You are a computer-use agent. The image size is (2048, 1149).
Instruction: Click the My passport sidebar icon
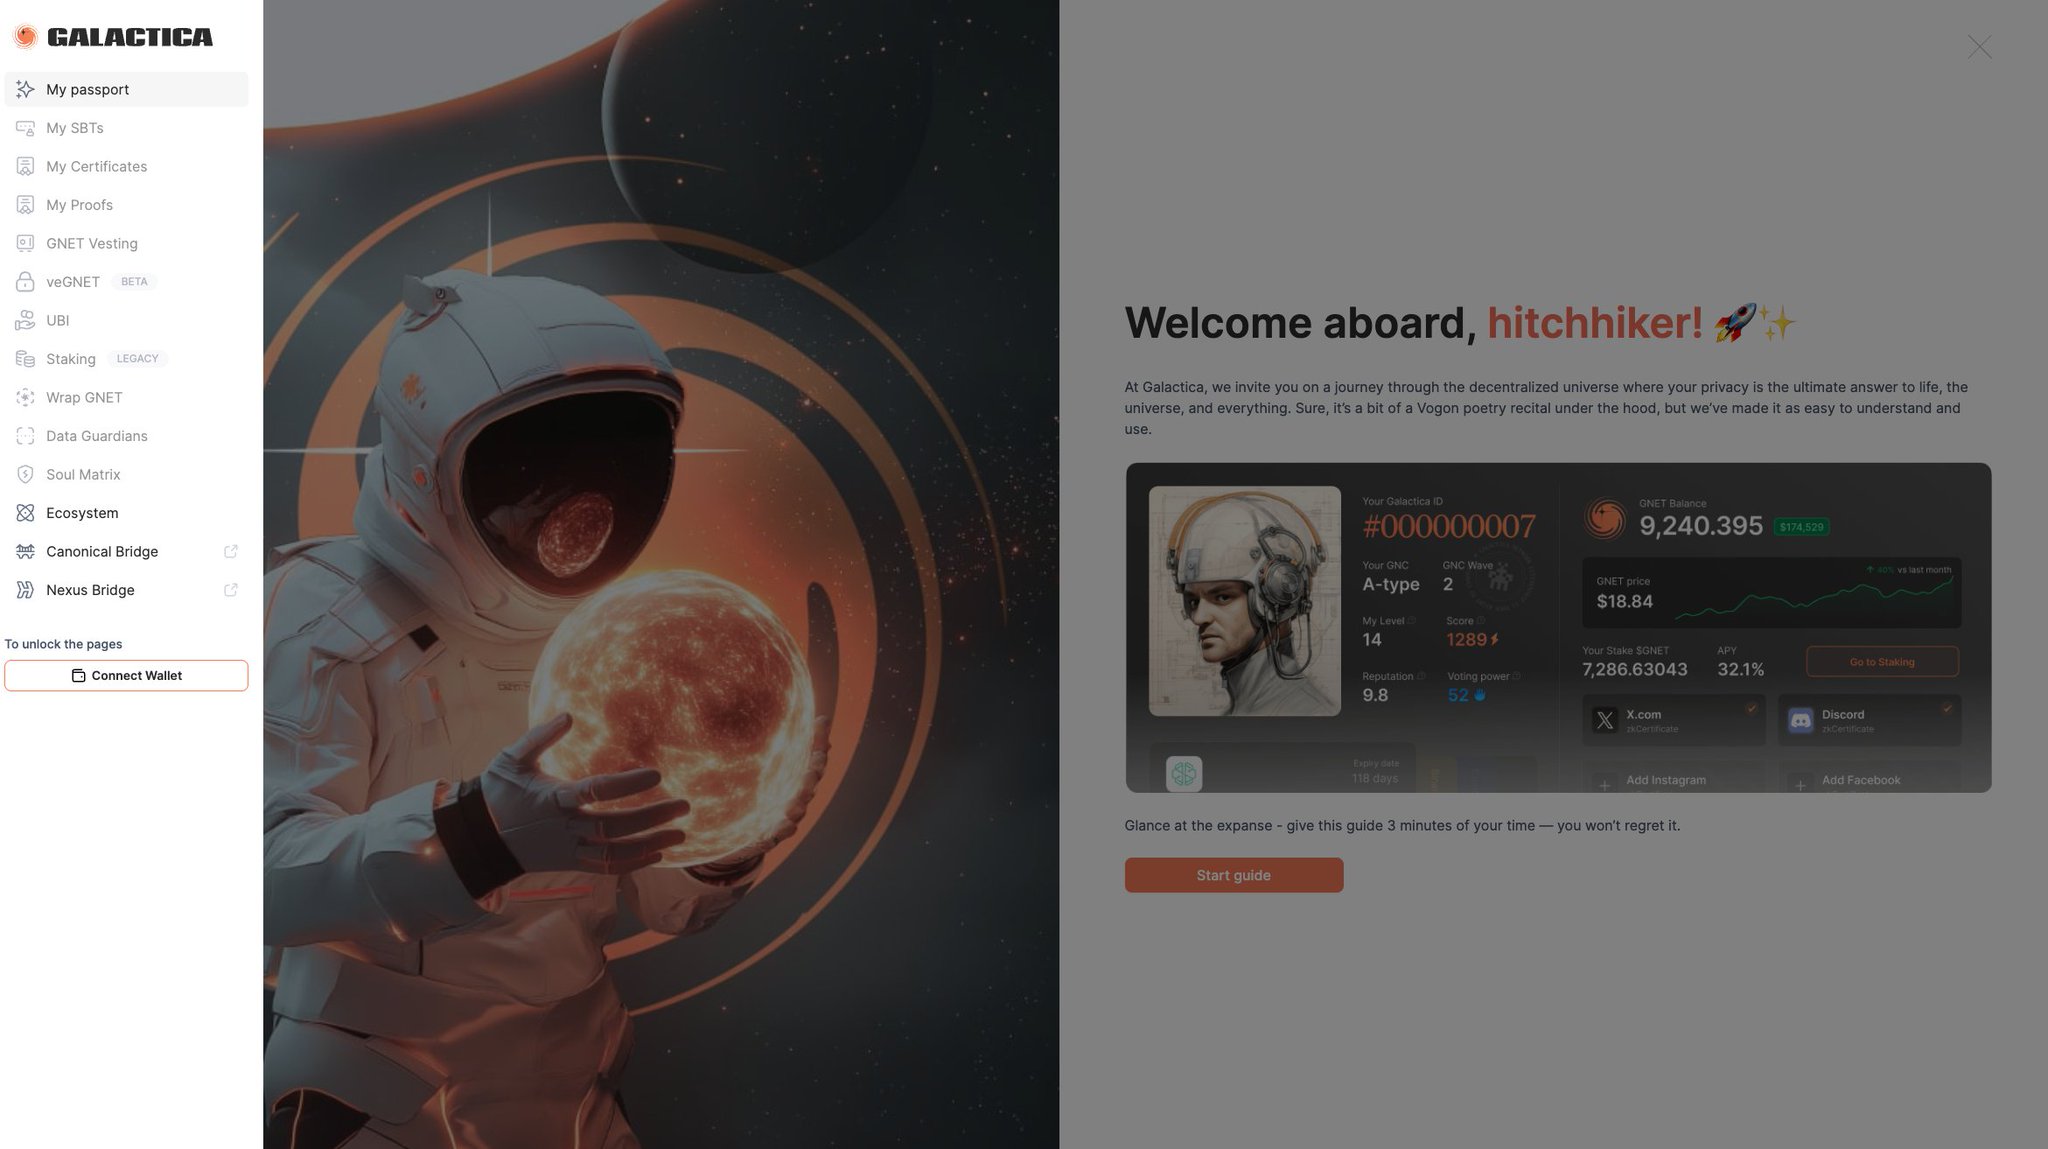(25, 89)
